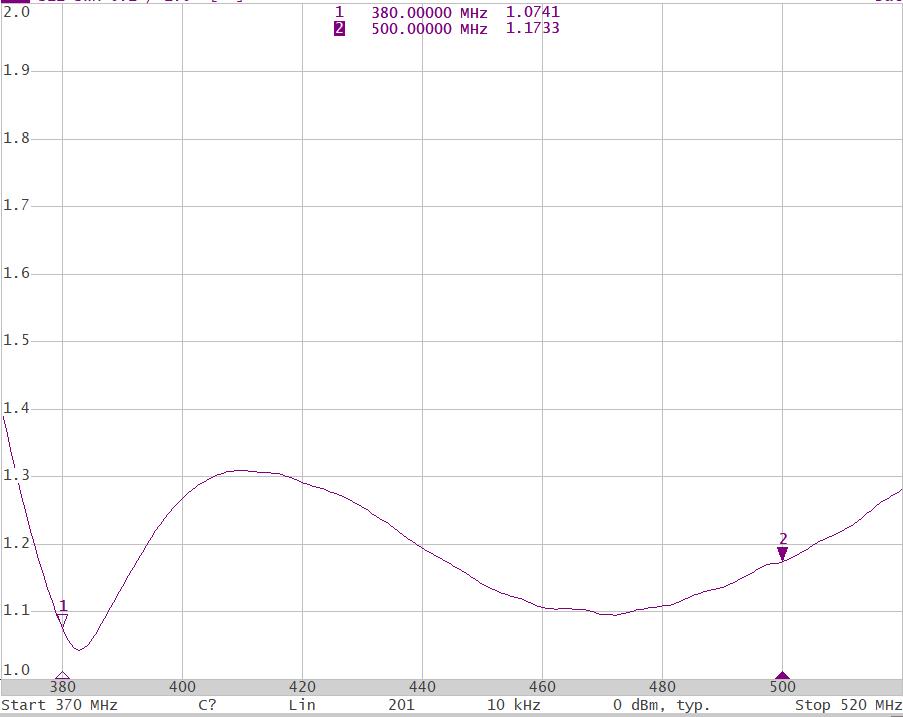Click the 1.0 bottom scale label
This screenshot has height=717, width=903.
click(16, 670)
